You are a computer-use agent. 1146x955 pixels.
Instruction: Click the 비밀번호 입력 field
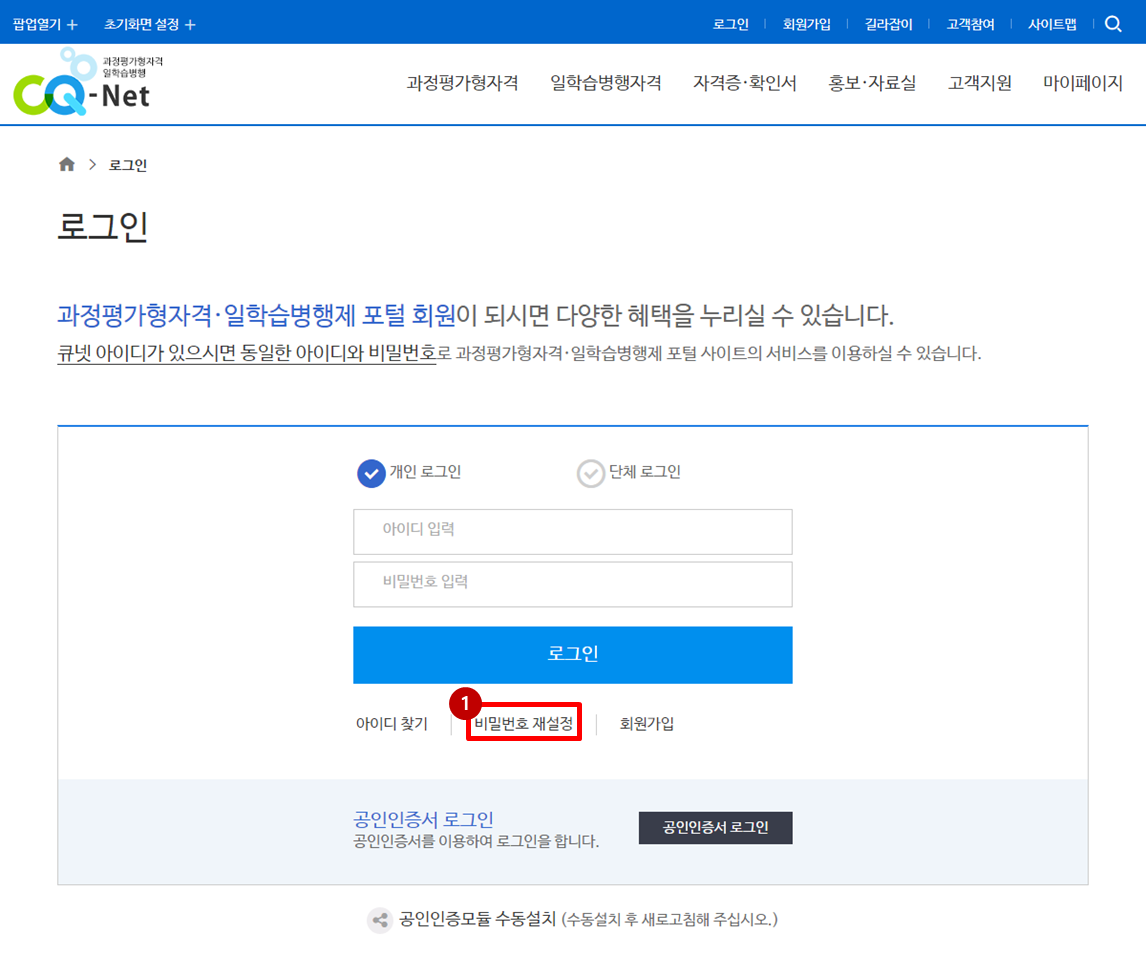pyautogui.click(x=572, y=584)
